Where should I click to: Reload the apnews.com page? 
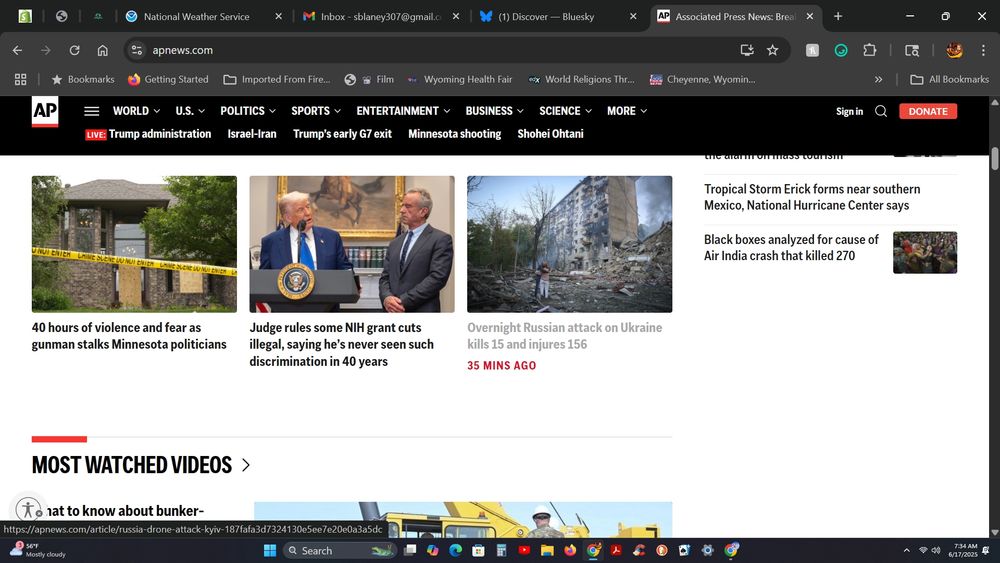point(74,50)
